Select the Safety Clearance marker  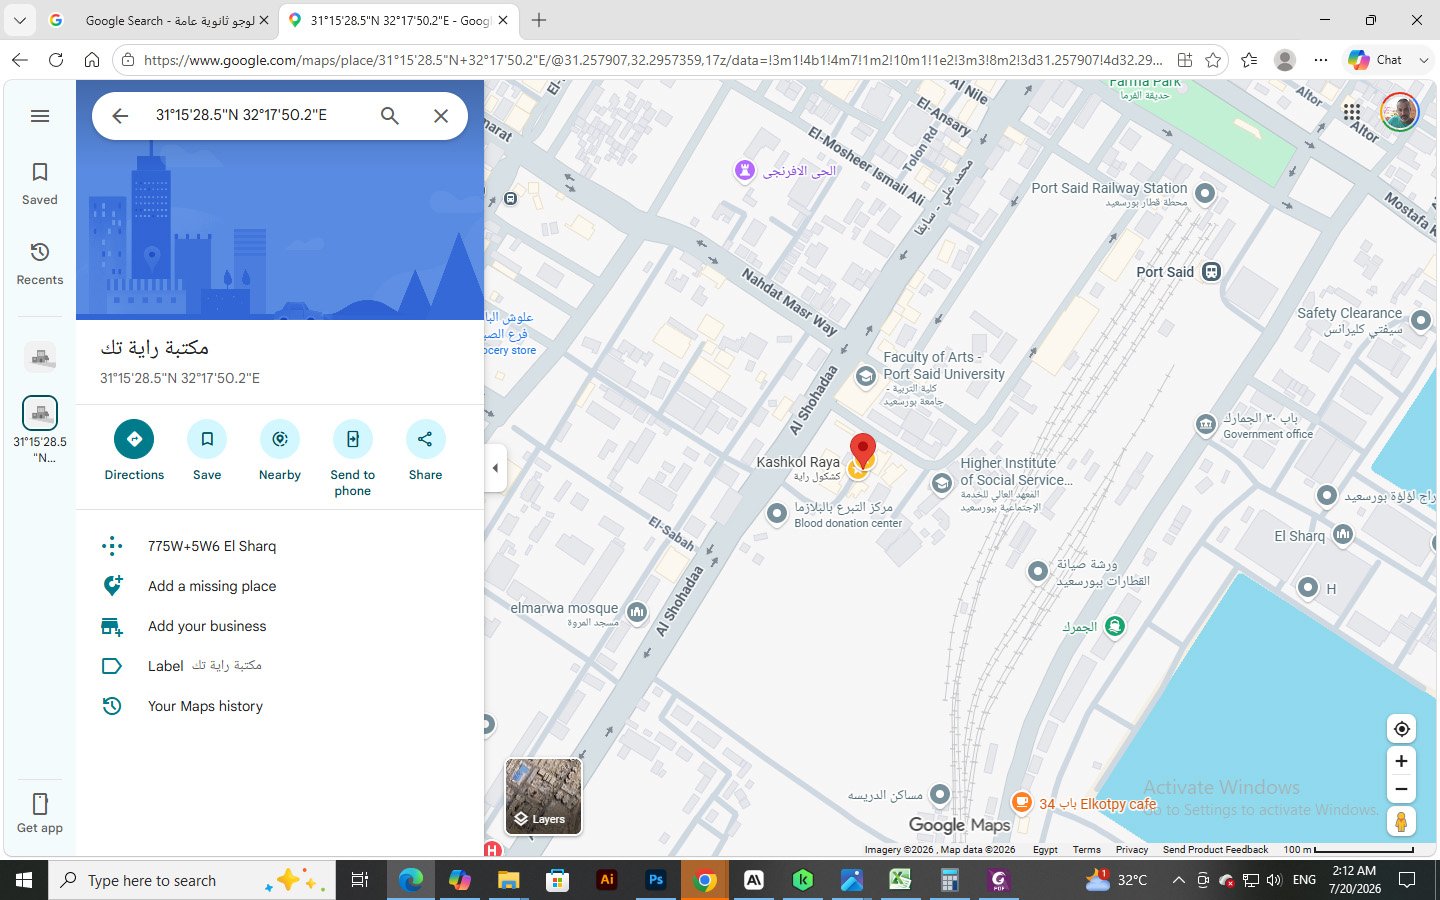pos(1421,321)
